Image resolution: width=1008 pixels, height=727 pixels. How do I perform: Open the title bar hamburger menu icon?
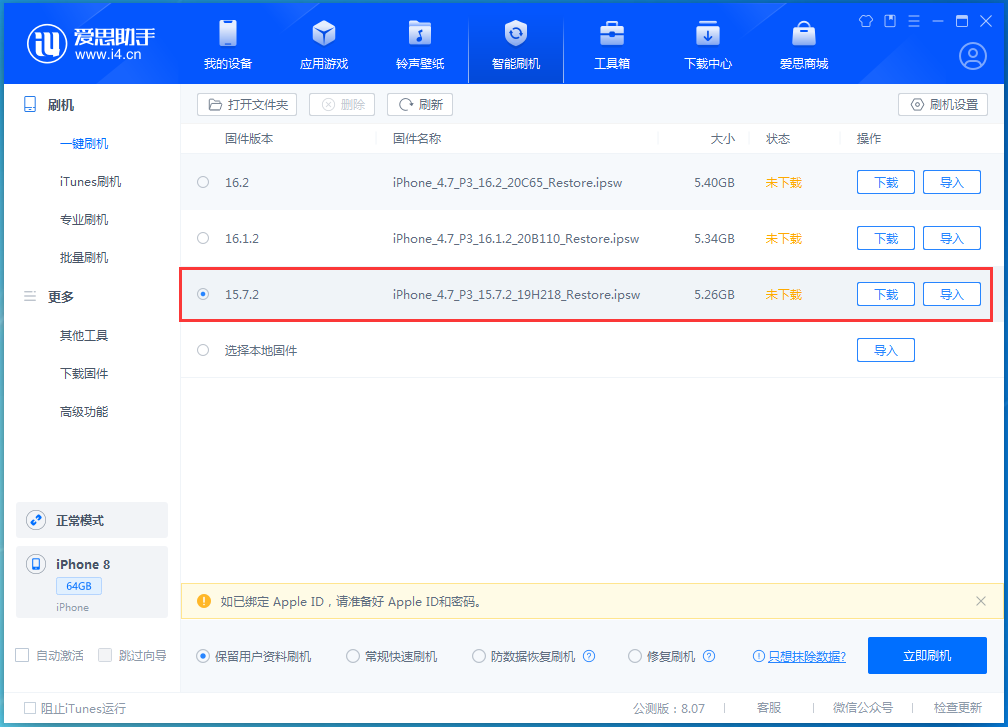click(x=914, y=21)
